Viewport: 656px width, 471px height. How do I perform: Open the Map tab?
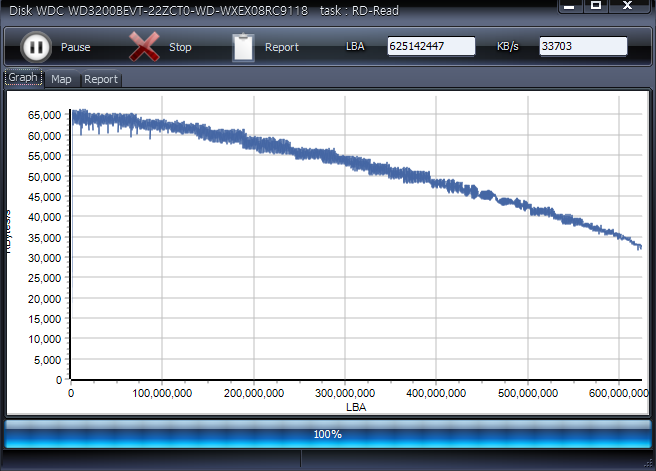[x=62, y=79]
